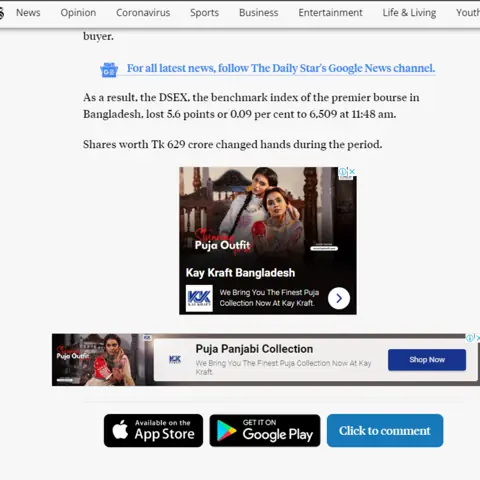The width and height of the screenshot is (480, 480).
Task: Get the app on Google Play
Action: click(x=265, y=430)
